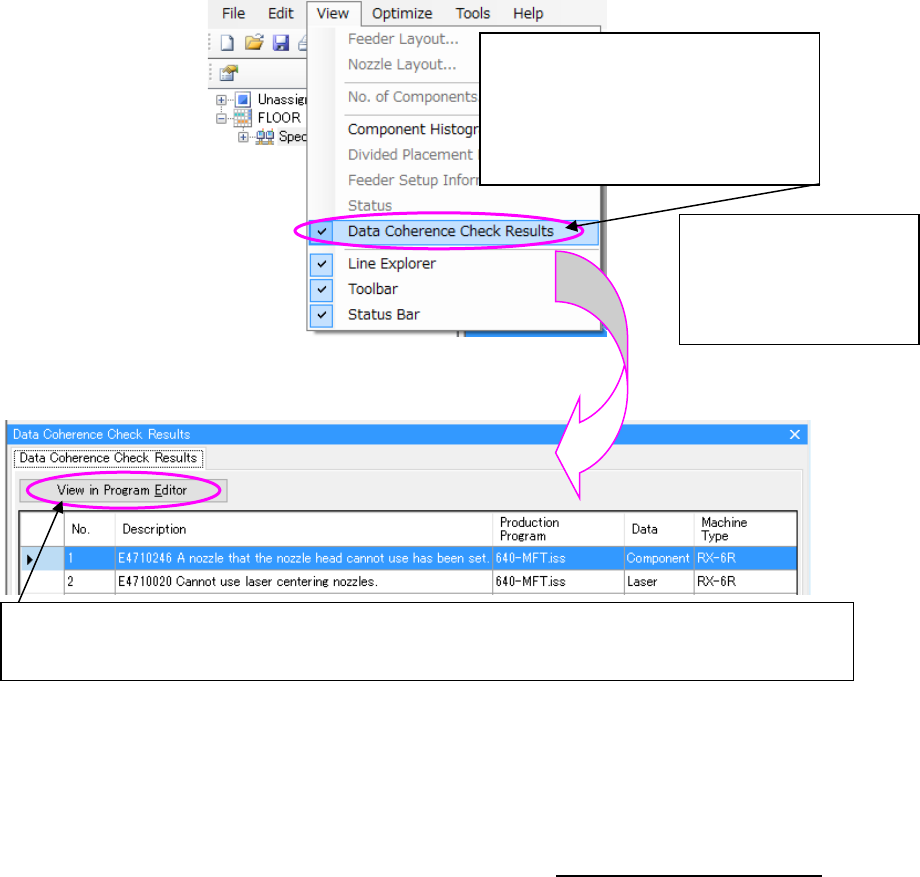
Task: Click the properties icon below the toolbar
Action: point(228,73)
